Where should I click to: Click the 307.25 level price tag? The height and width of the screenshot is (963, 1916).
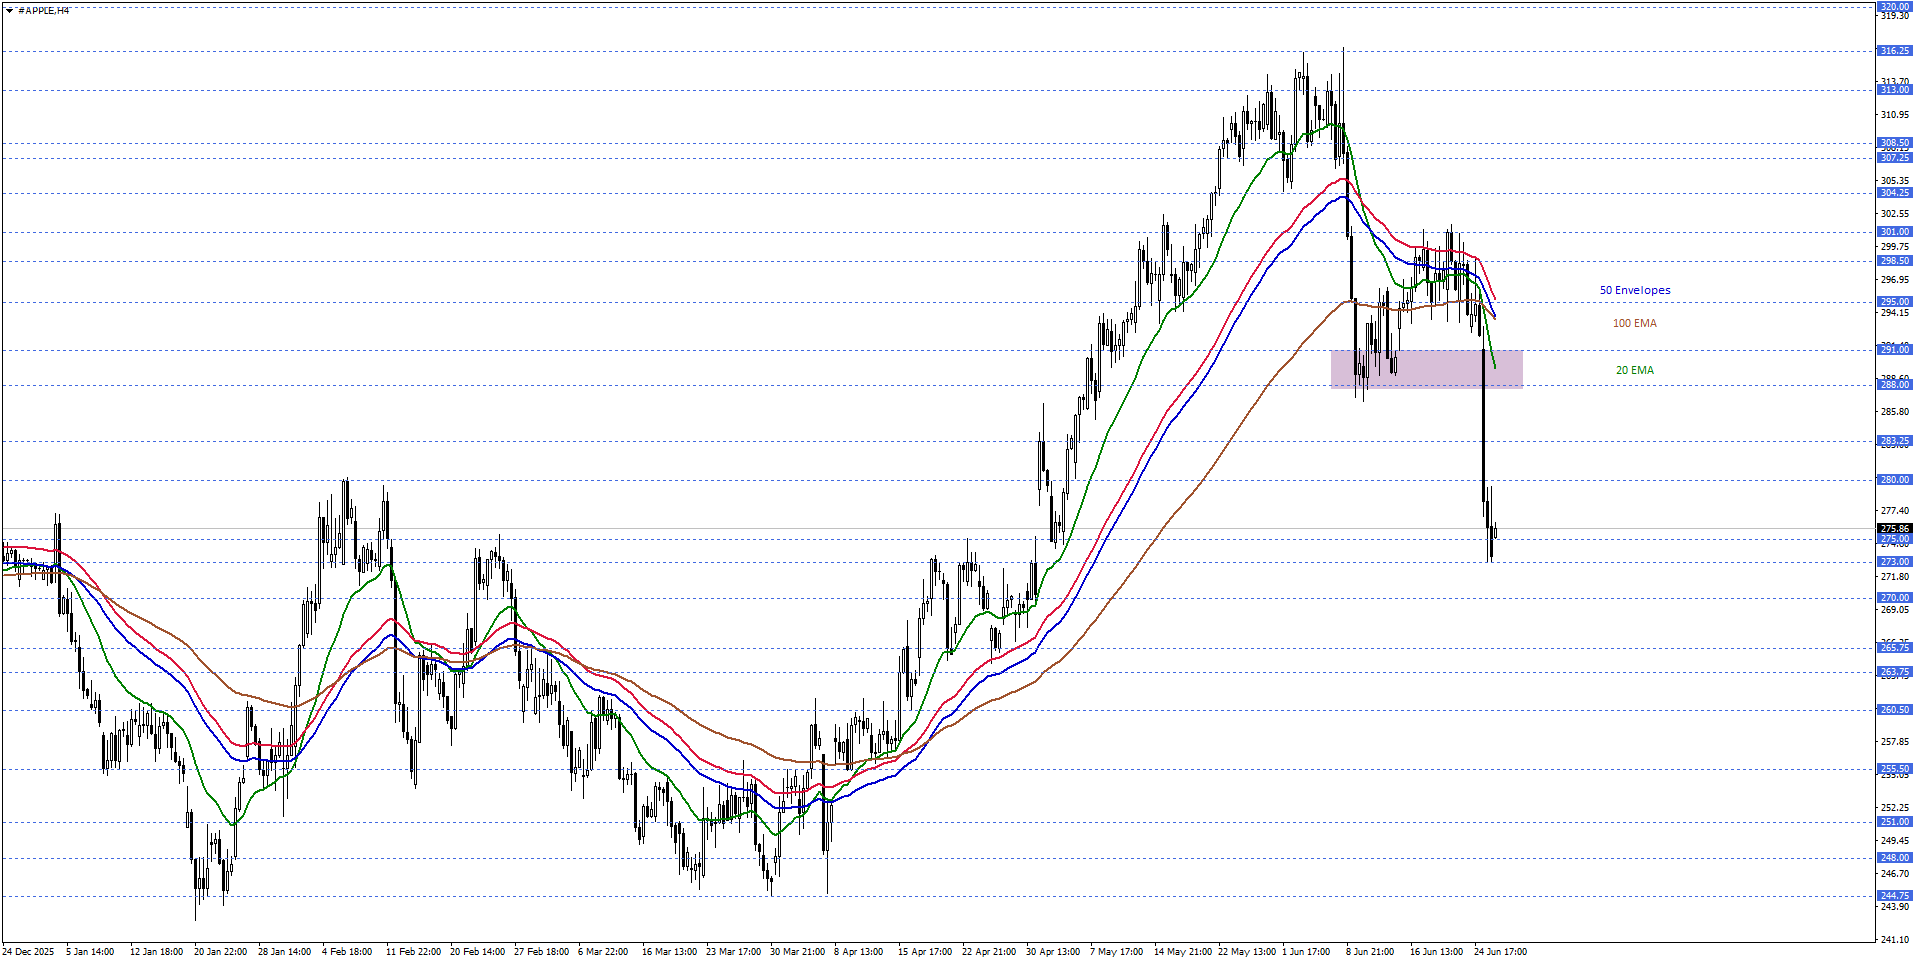[x=1895, y=158]
